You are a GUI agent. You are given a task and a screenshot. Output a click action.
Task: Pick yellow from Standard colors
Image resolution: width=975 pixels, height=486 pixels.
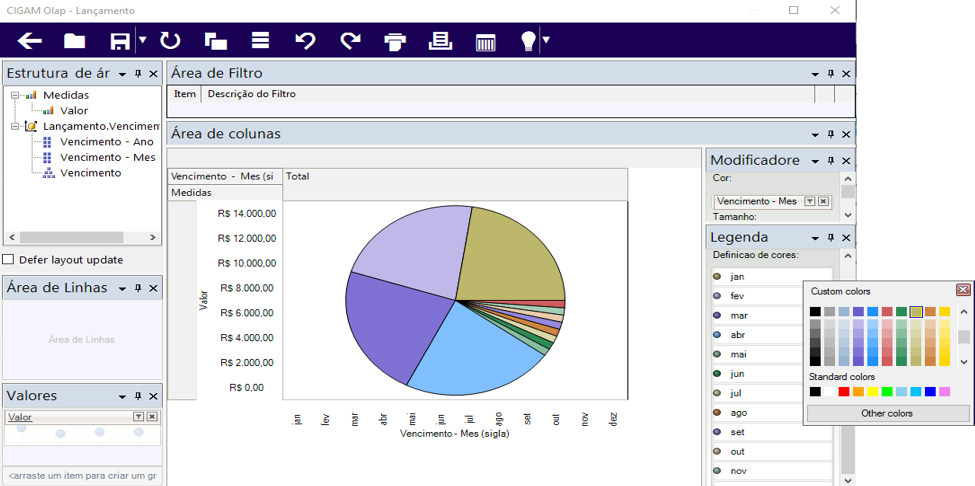click(872, 392)
